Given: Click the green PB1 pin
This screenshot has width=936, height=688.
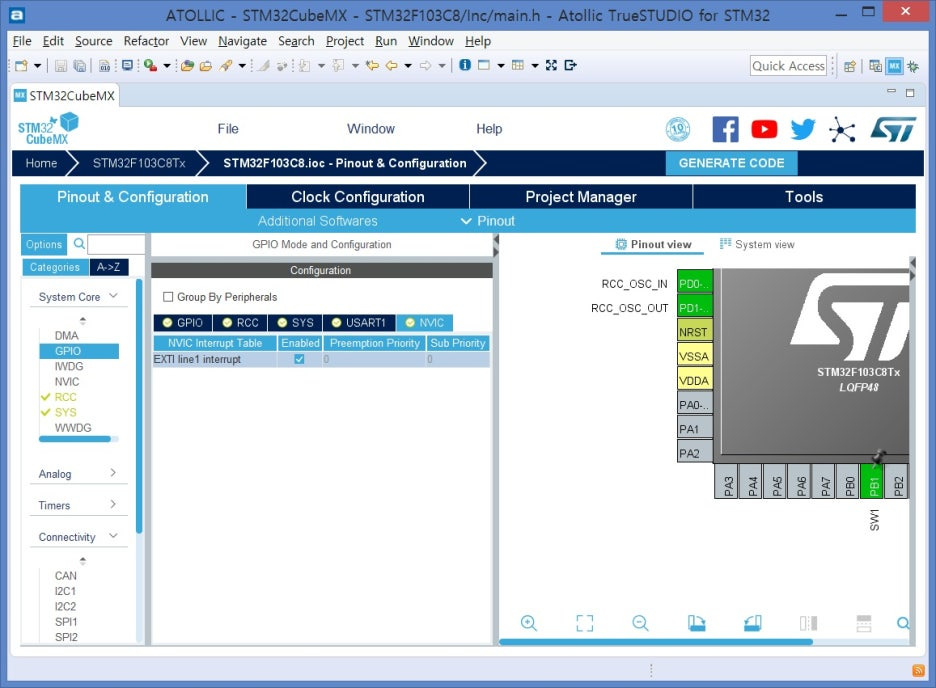Looking at the screenshot, I should (873, 481).
